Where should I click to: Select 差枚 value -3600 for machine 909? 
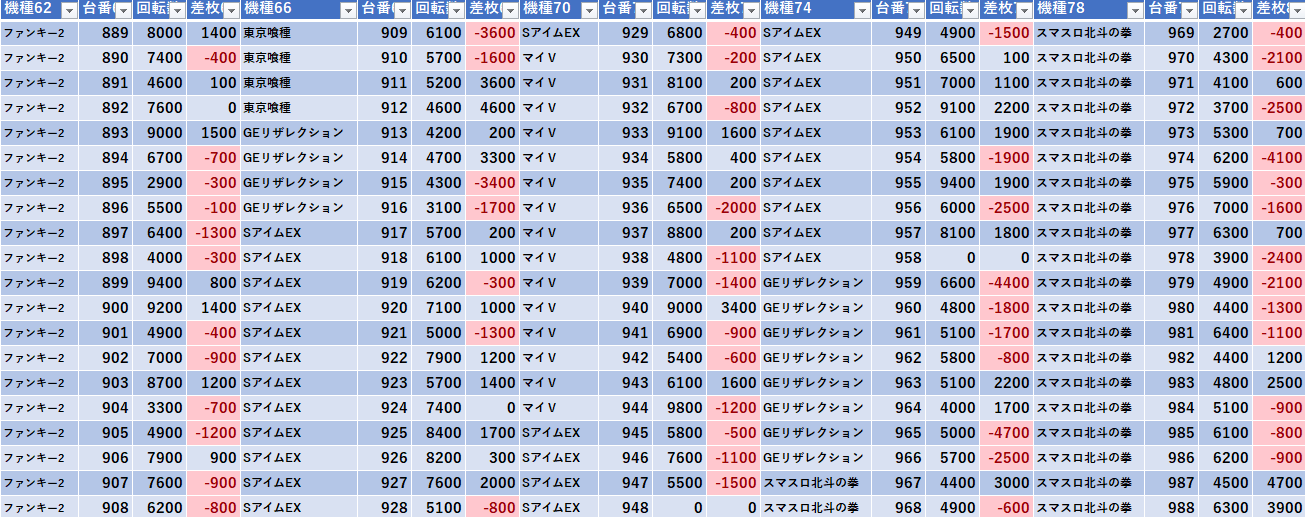click(x=493, y=33)
